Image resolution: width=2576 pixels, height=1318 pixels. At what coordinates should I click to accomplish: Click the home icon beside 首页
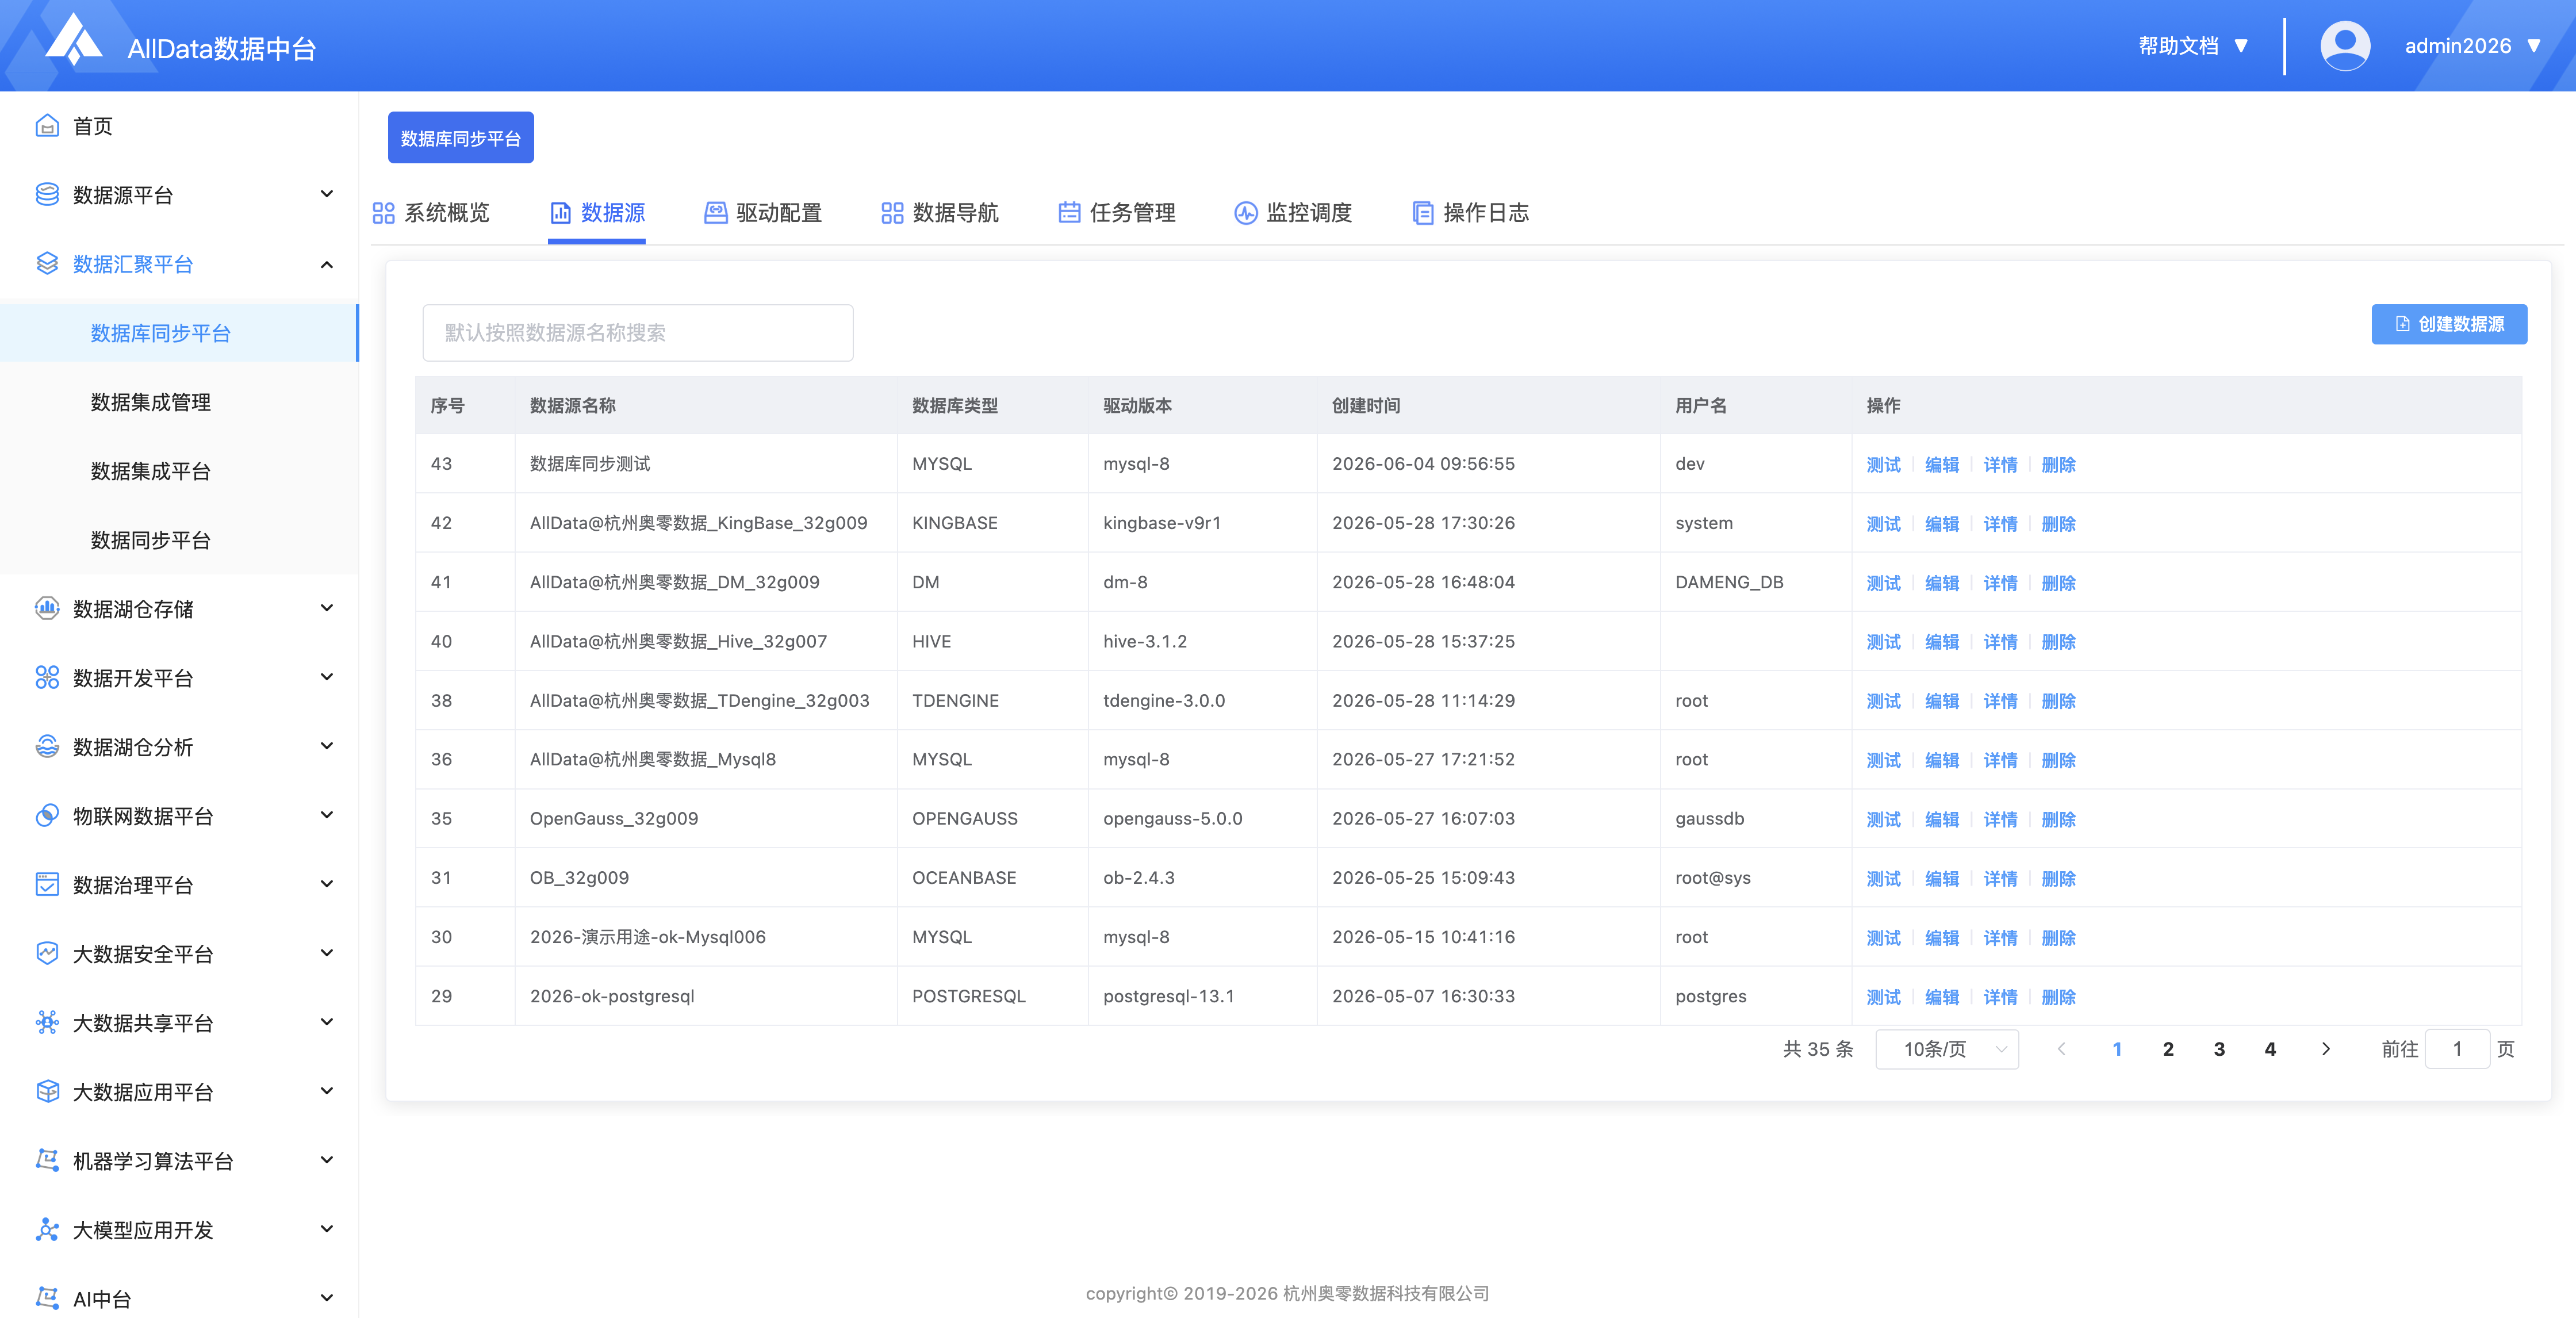47,126
